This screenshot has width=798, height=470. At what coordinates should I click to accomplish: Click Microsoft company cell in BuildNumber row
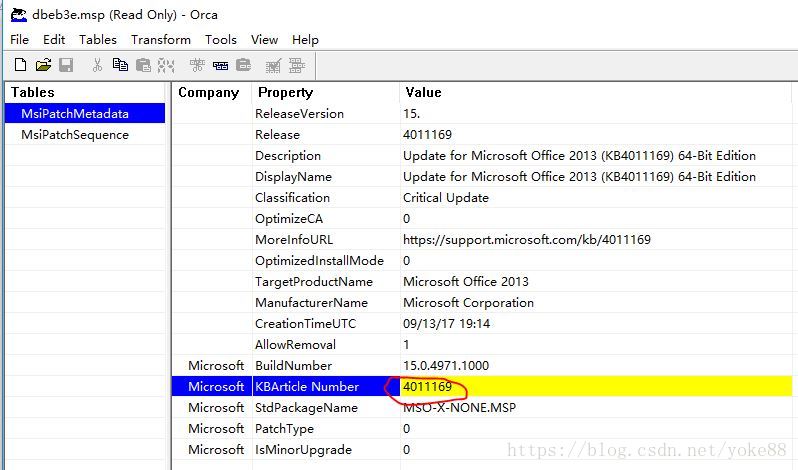[216, 366]
